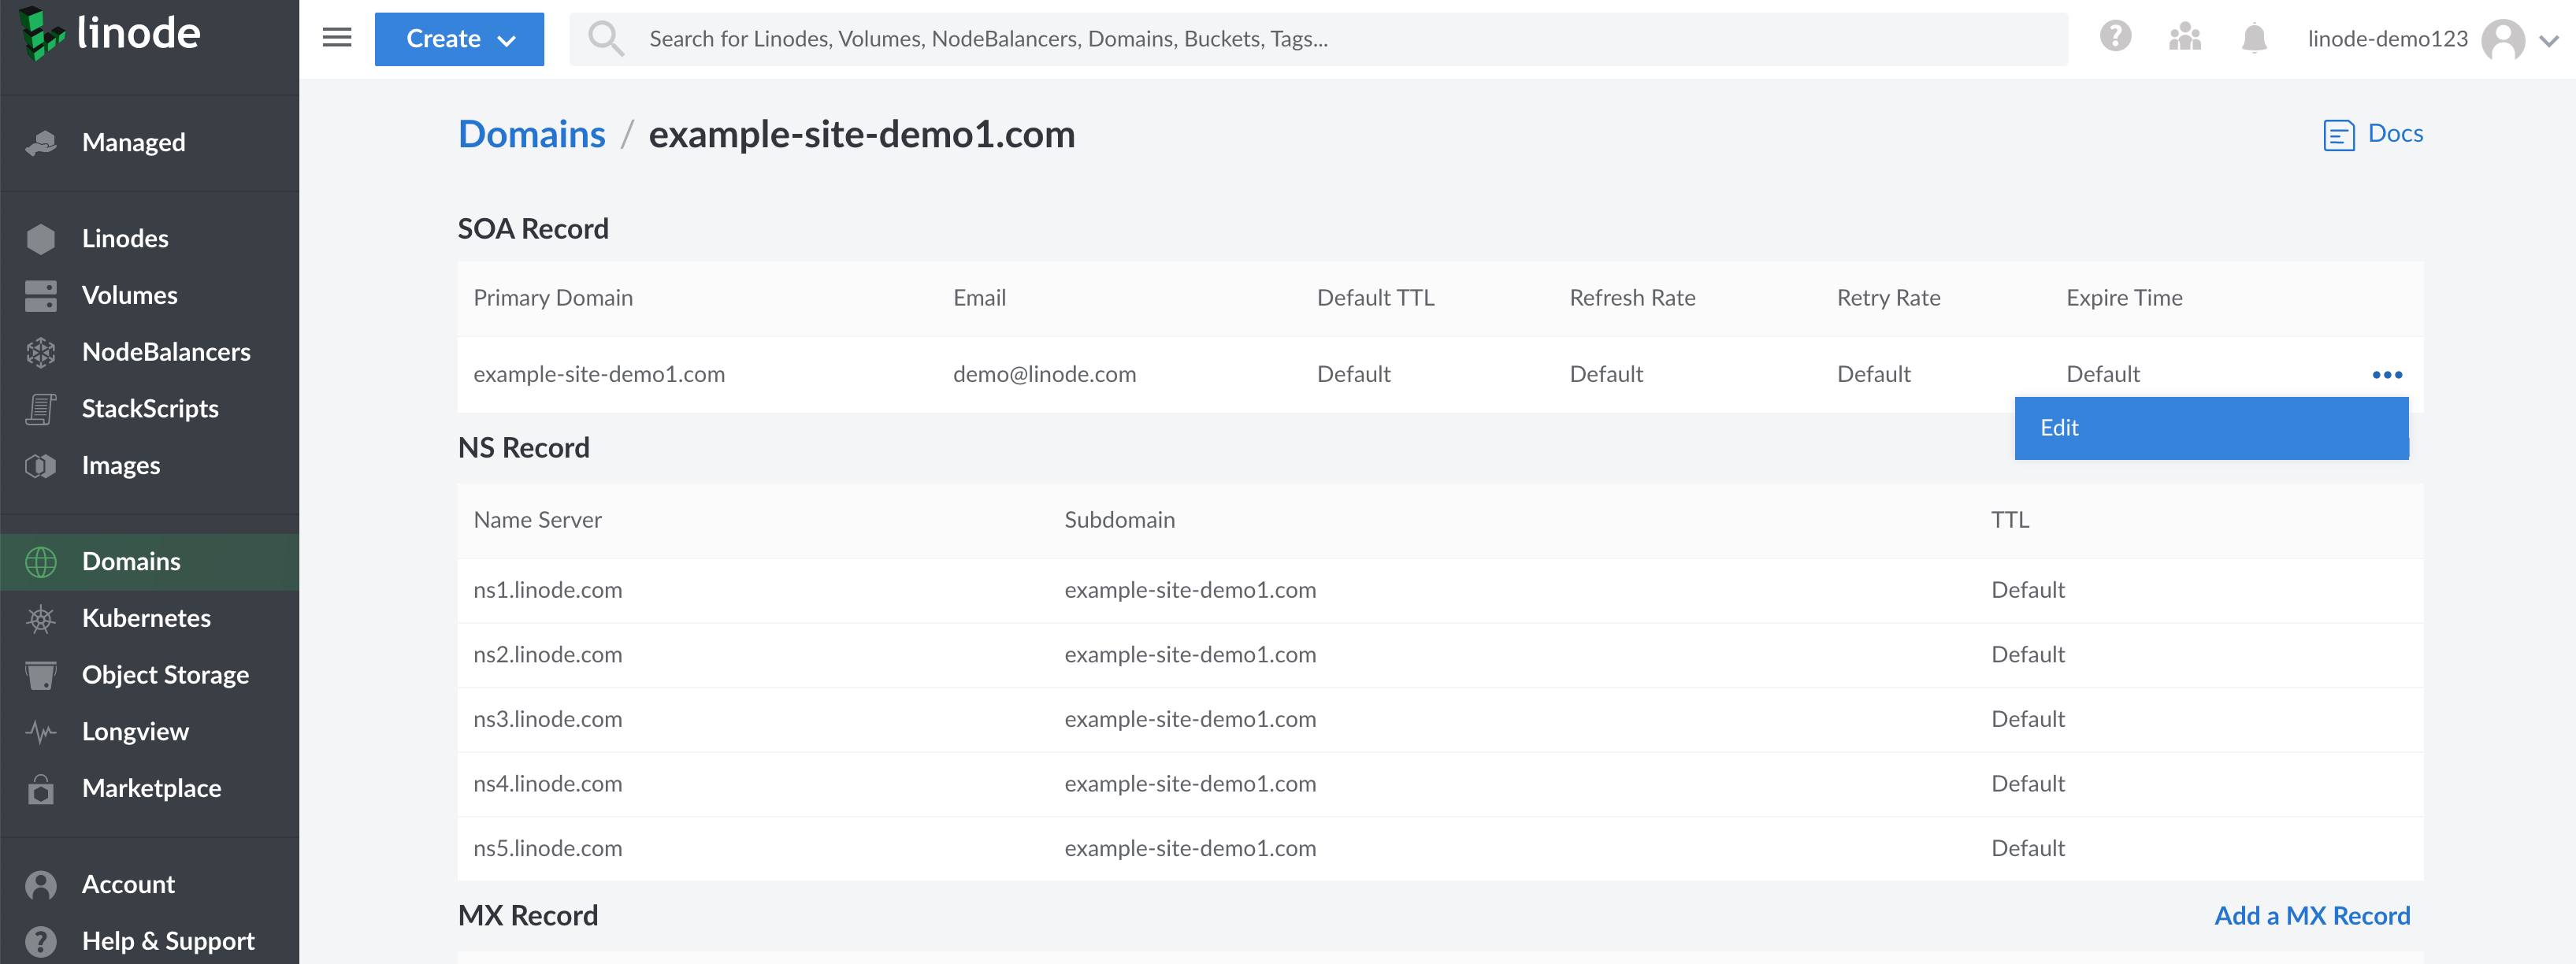Click the Docs document icon

2338,134
